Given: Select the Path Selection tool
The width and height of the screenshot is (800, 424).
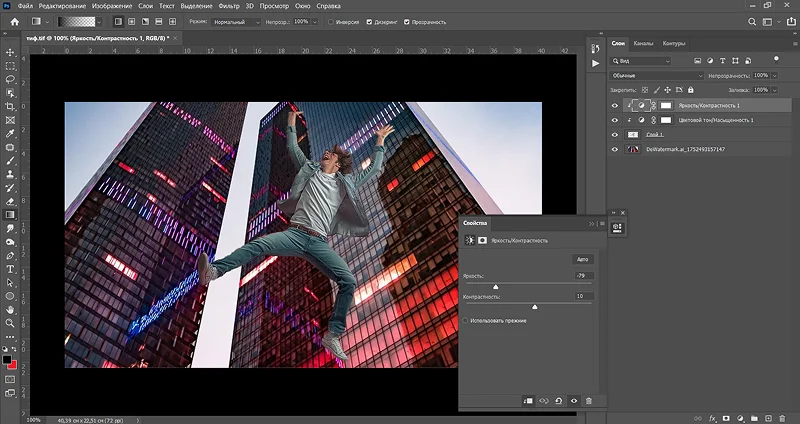Looking at the screenshot, I should [x=10, y=283].
